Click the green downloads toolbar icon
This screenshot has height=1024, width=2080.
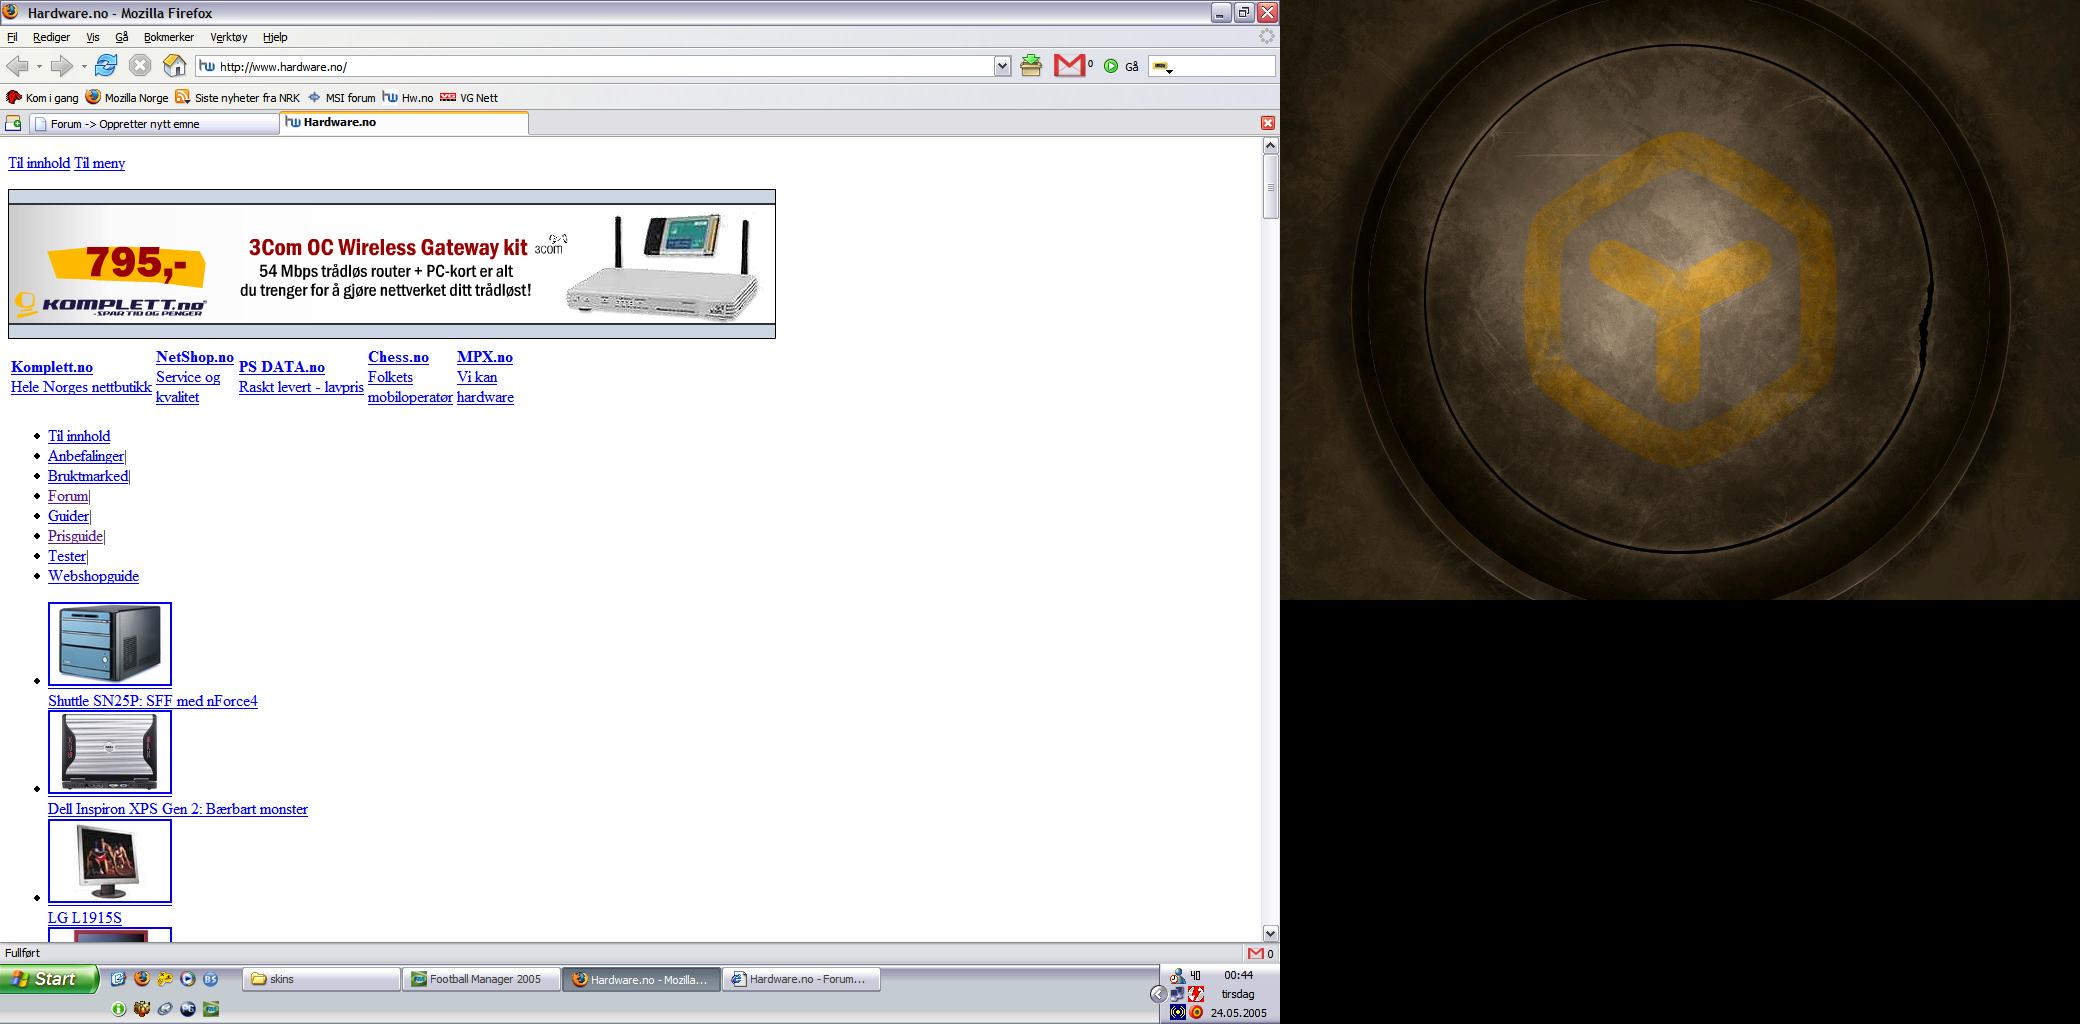tap(1031, 66)
